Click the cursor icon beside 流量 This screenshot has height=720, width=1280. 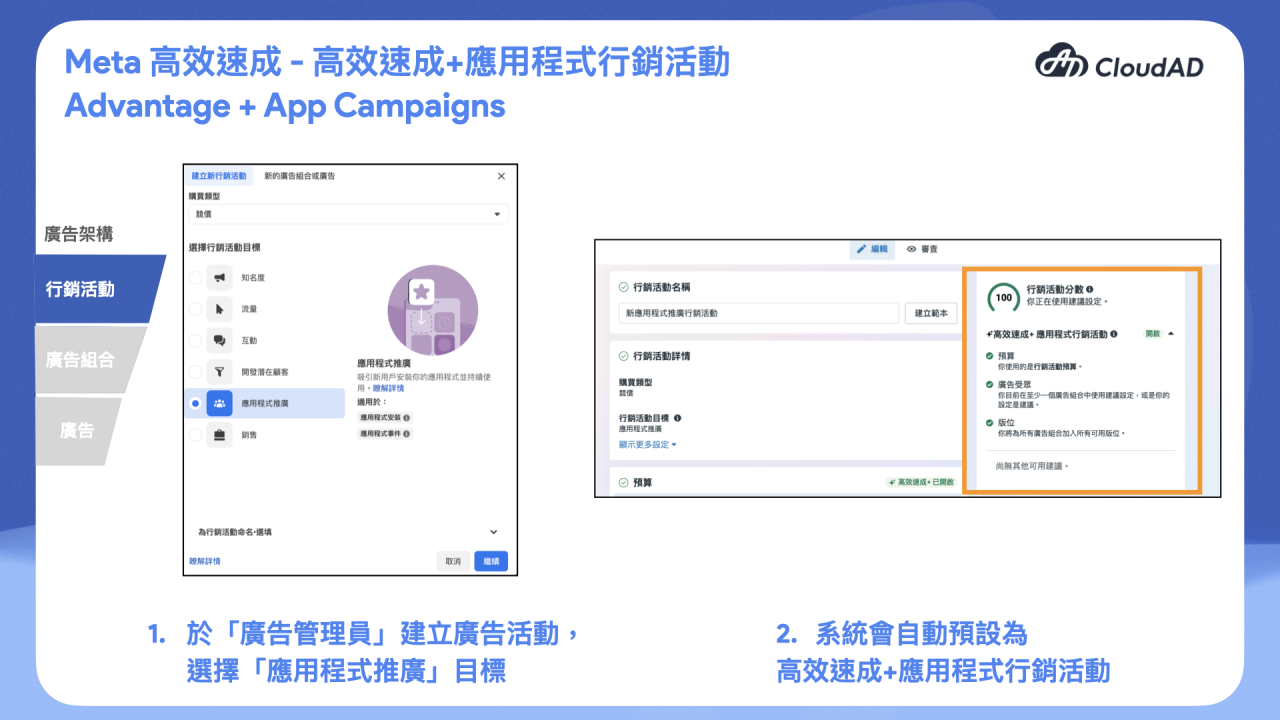click(x=219, y=310)
